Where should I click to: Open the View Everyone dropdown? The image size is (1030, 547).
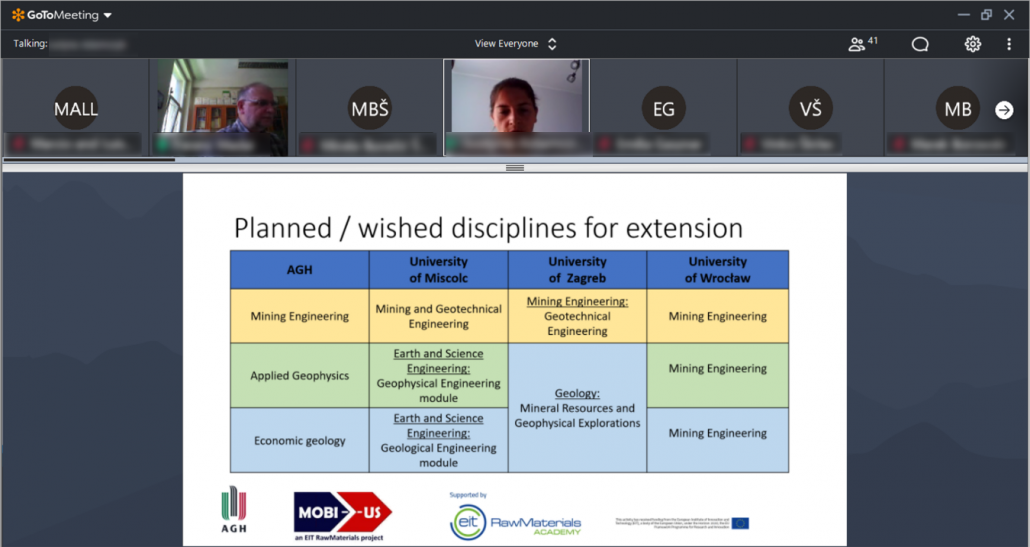click(x=515, y=44)
